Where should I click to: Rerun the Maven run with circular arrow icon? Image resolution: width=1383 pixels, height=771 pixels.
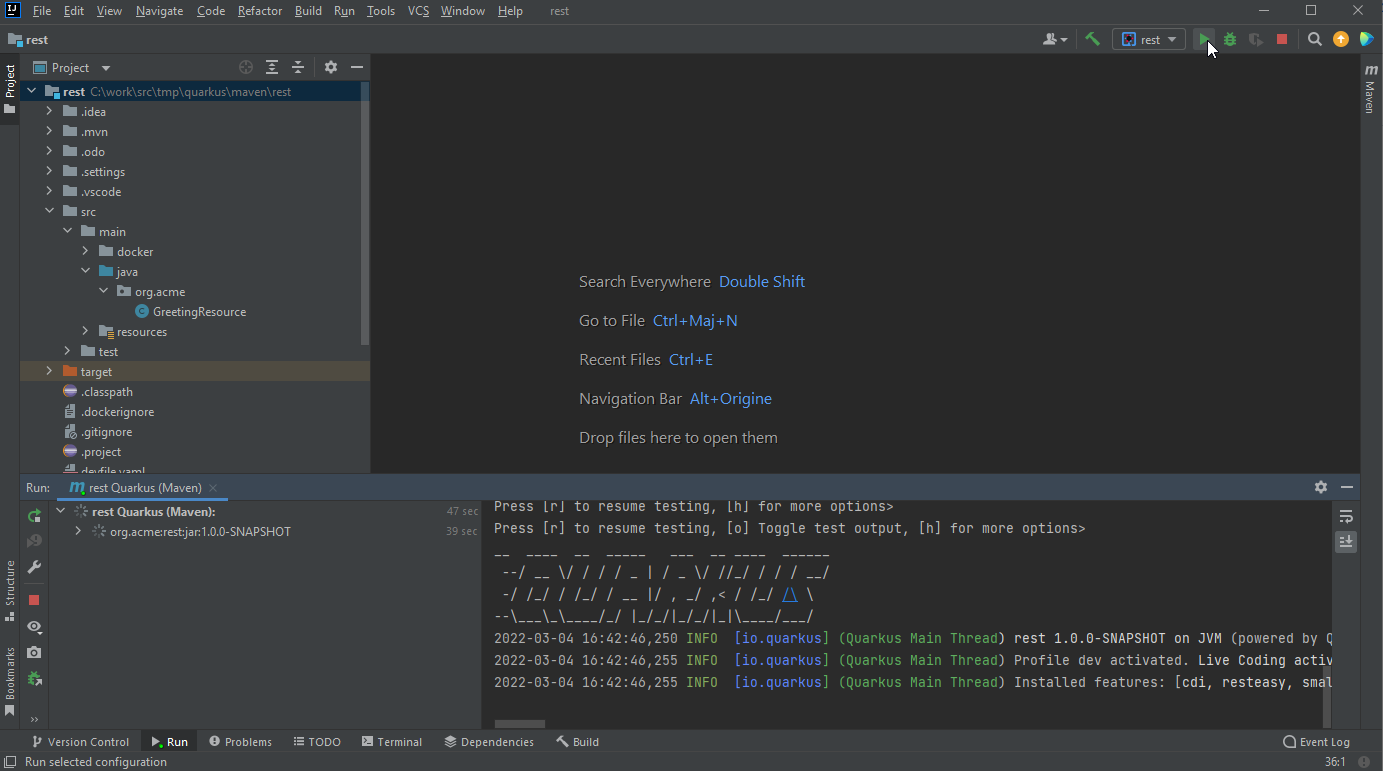click(x=33, y=515)
